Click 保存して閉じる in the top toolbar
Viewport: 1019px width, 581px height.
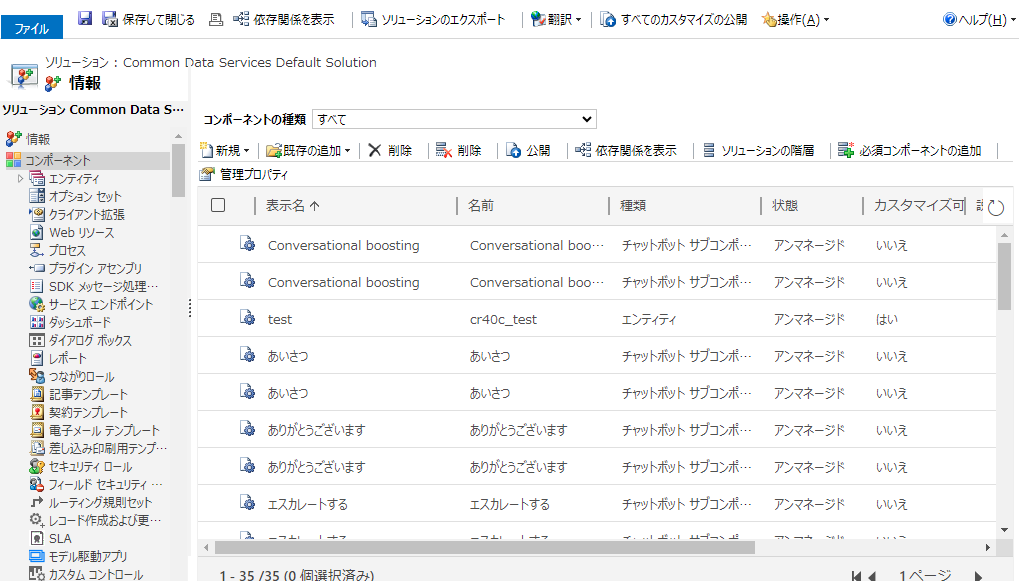148,19
